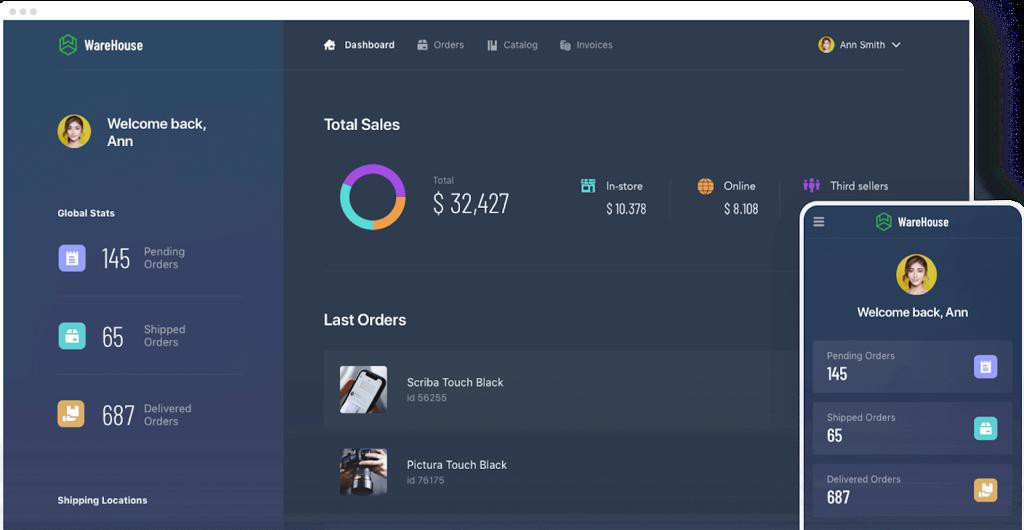Click the mobile Delivered Orders card icon
Image resolution: width=1024 pixels, height=530 pixels.
coord(985,490)
